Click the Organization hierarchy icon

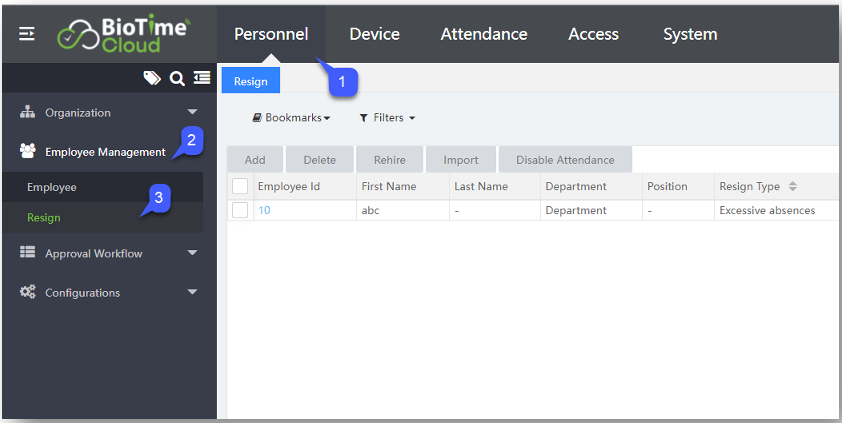pyautogui.click(x=28, y=112)
